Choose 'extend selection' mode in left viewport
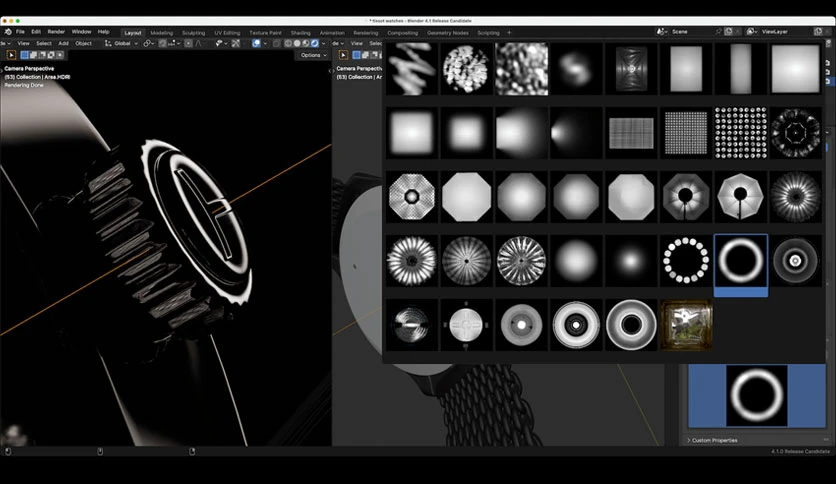 [x=33, y=55]
